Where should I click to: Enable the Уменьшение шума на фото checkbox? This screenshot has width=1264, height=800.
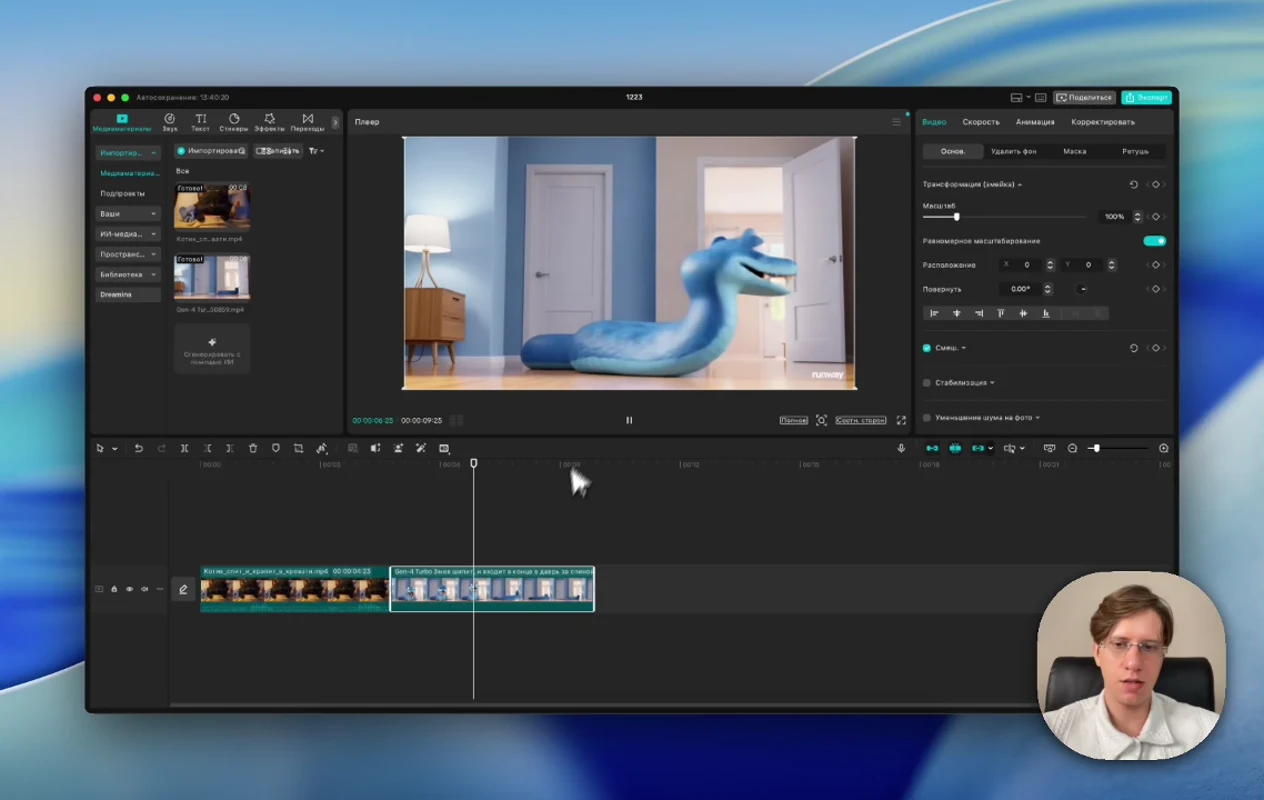[927, 418]
